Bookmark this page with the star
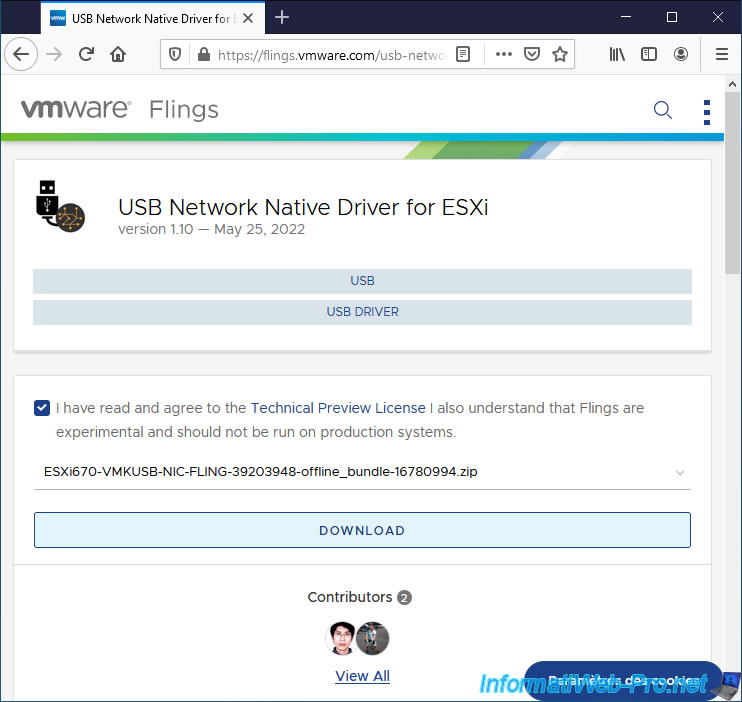 coord(560,54)
